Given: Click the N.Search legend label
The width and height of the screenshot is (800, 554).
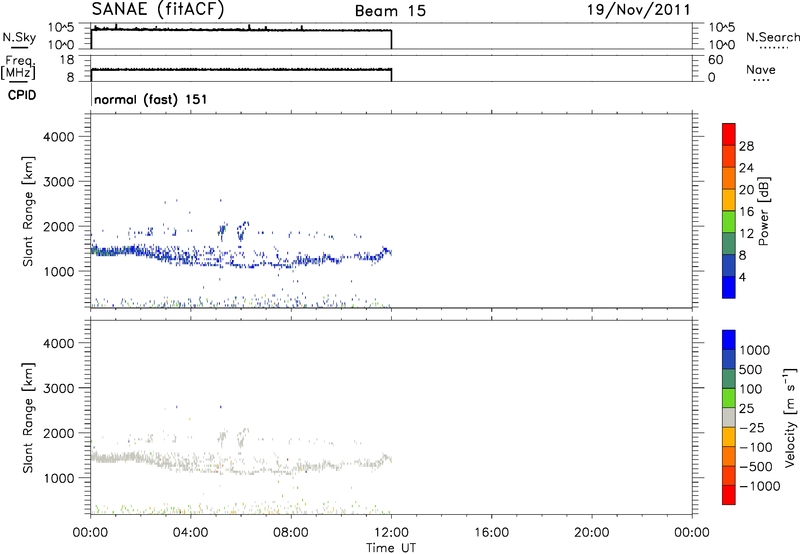Looking at the screenshot, I should [x=772, y=37].
